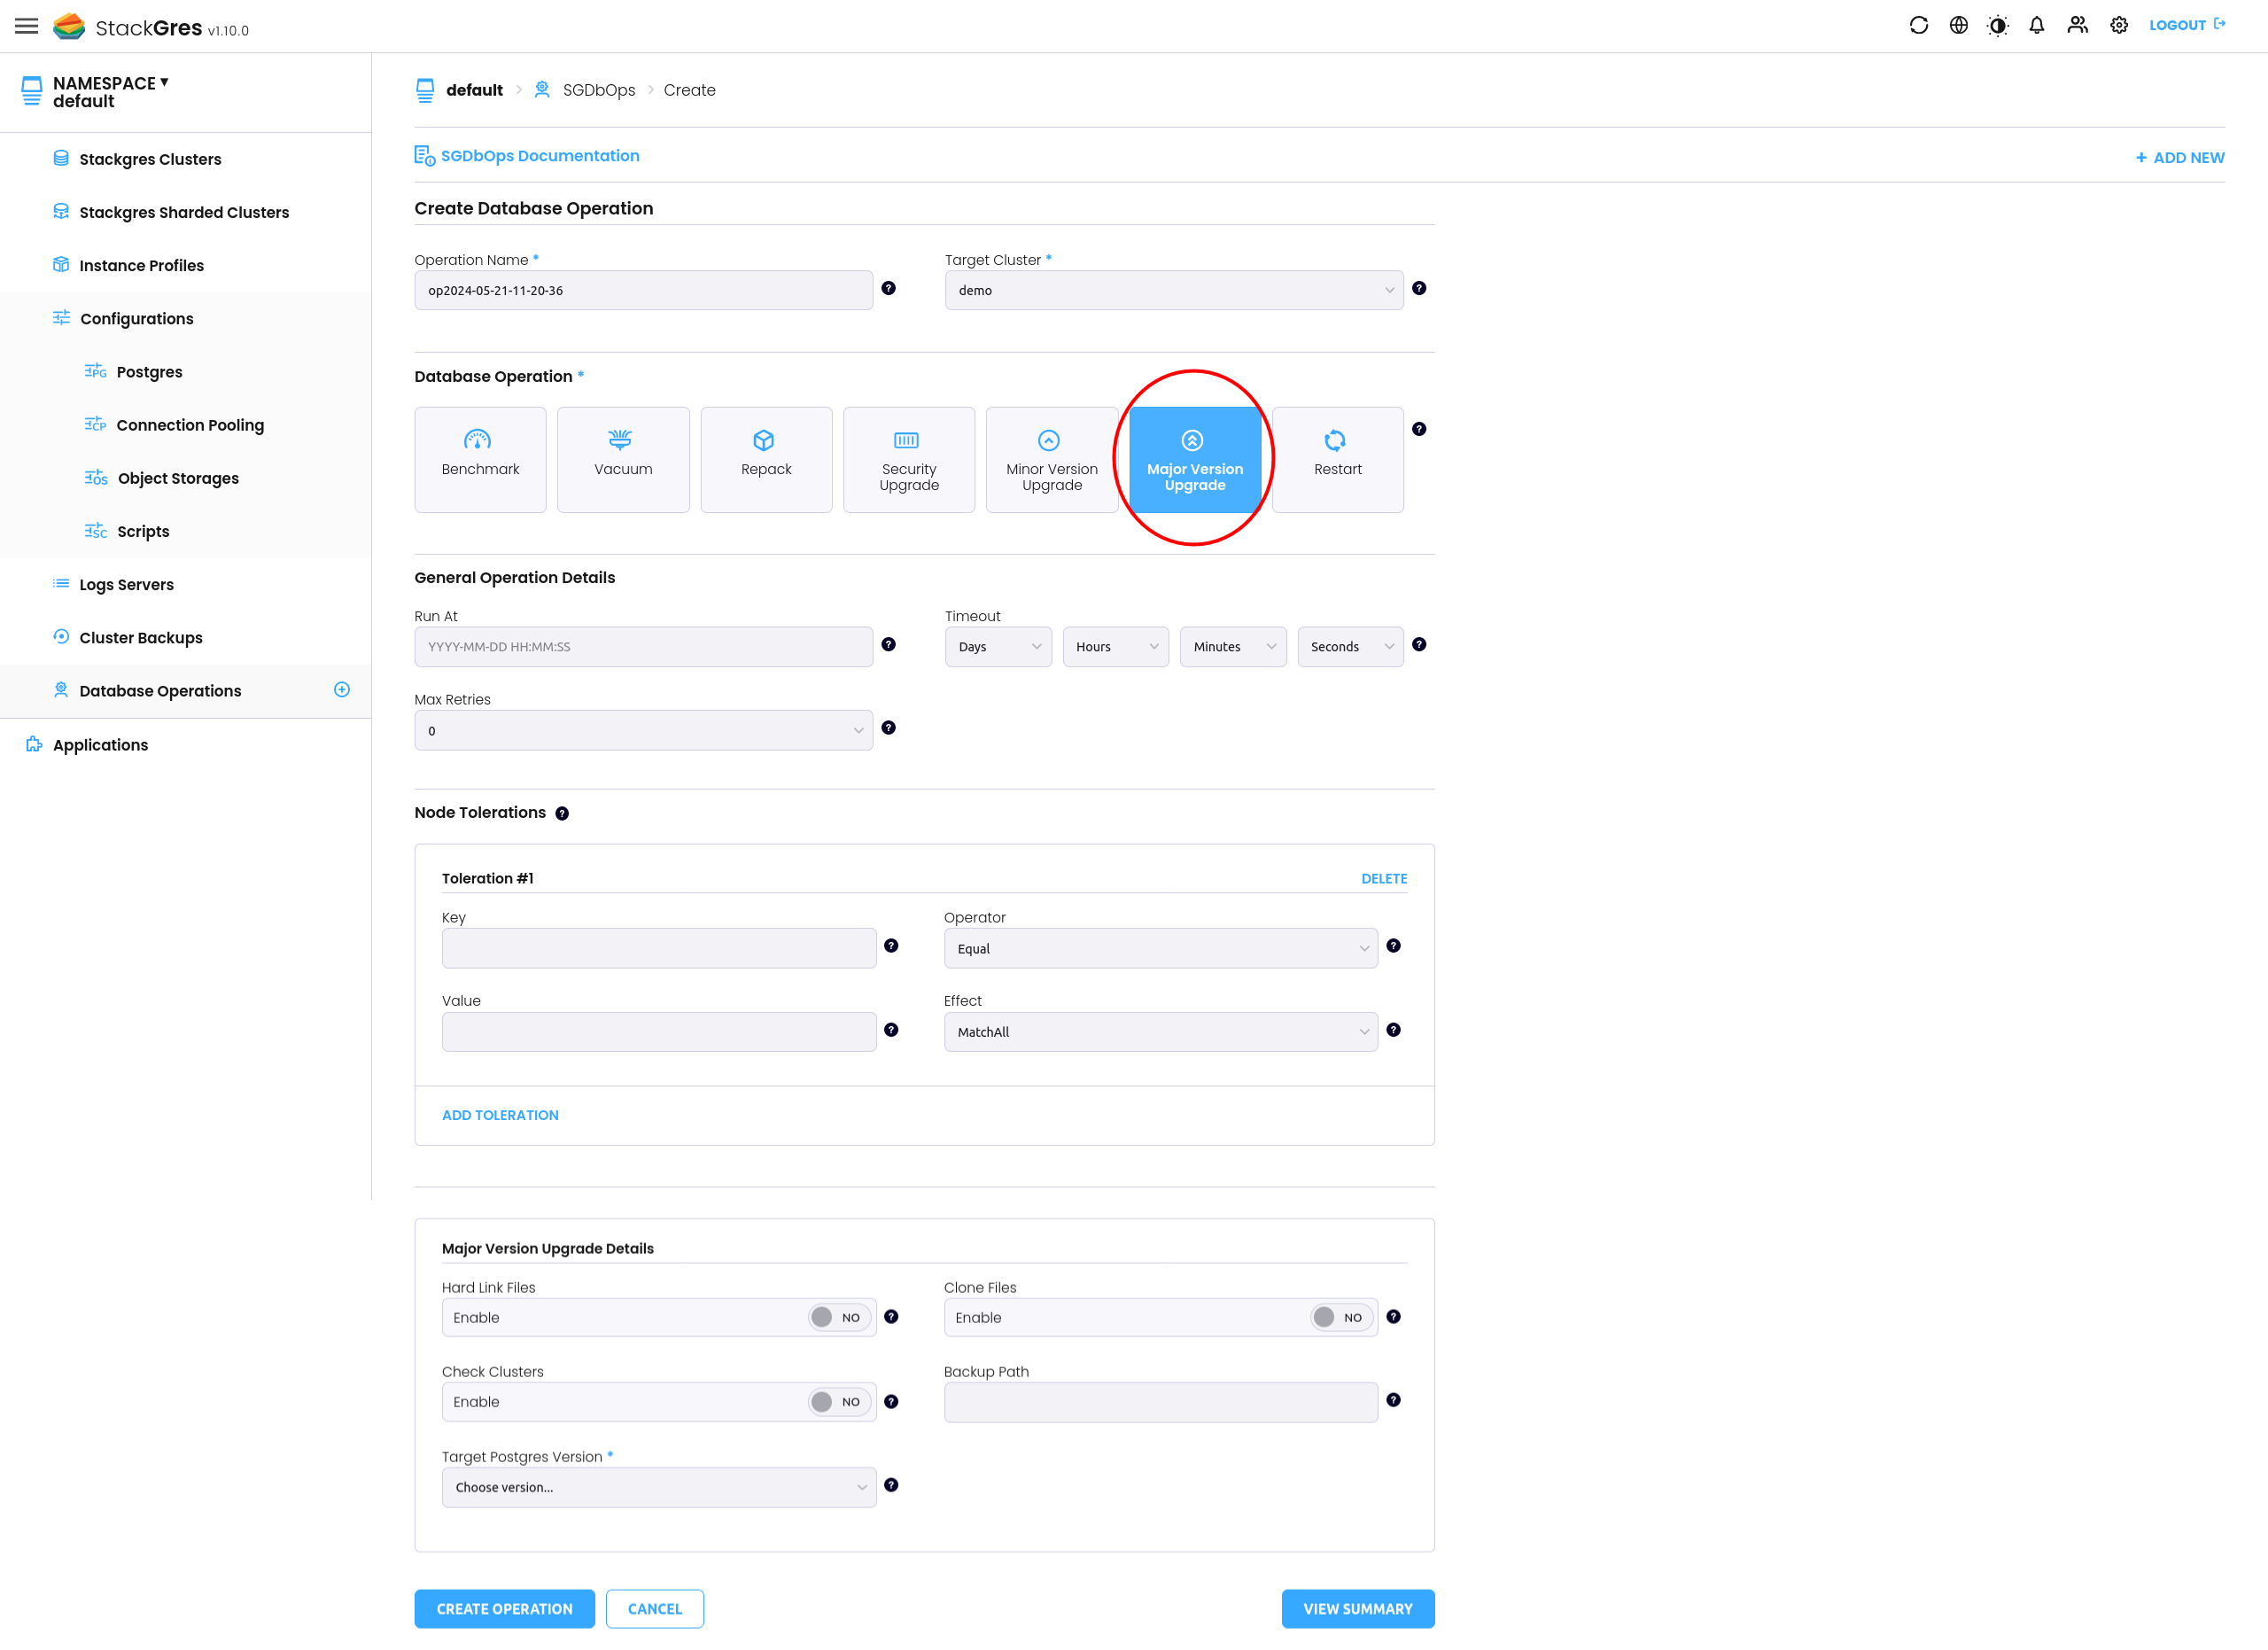Select the Restart operation tile
This screenshot has height=1650, width=2268.
coord(1337,459)
